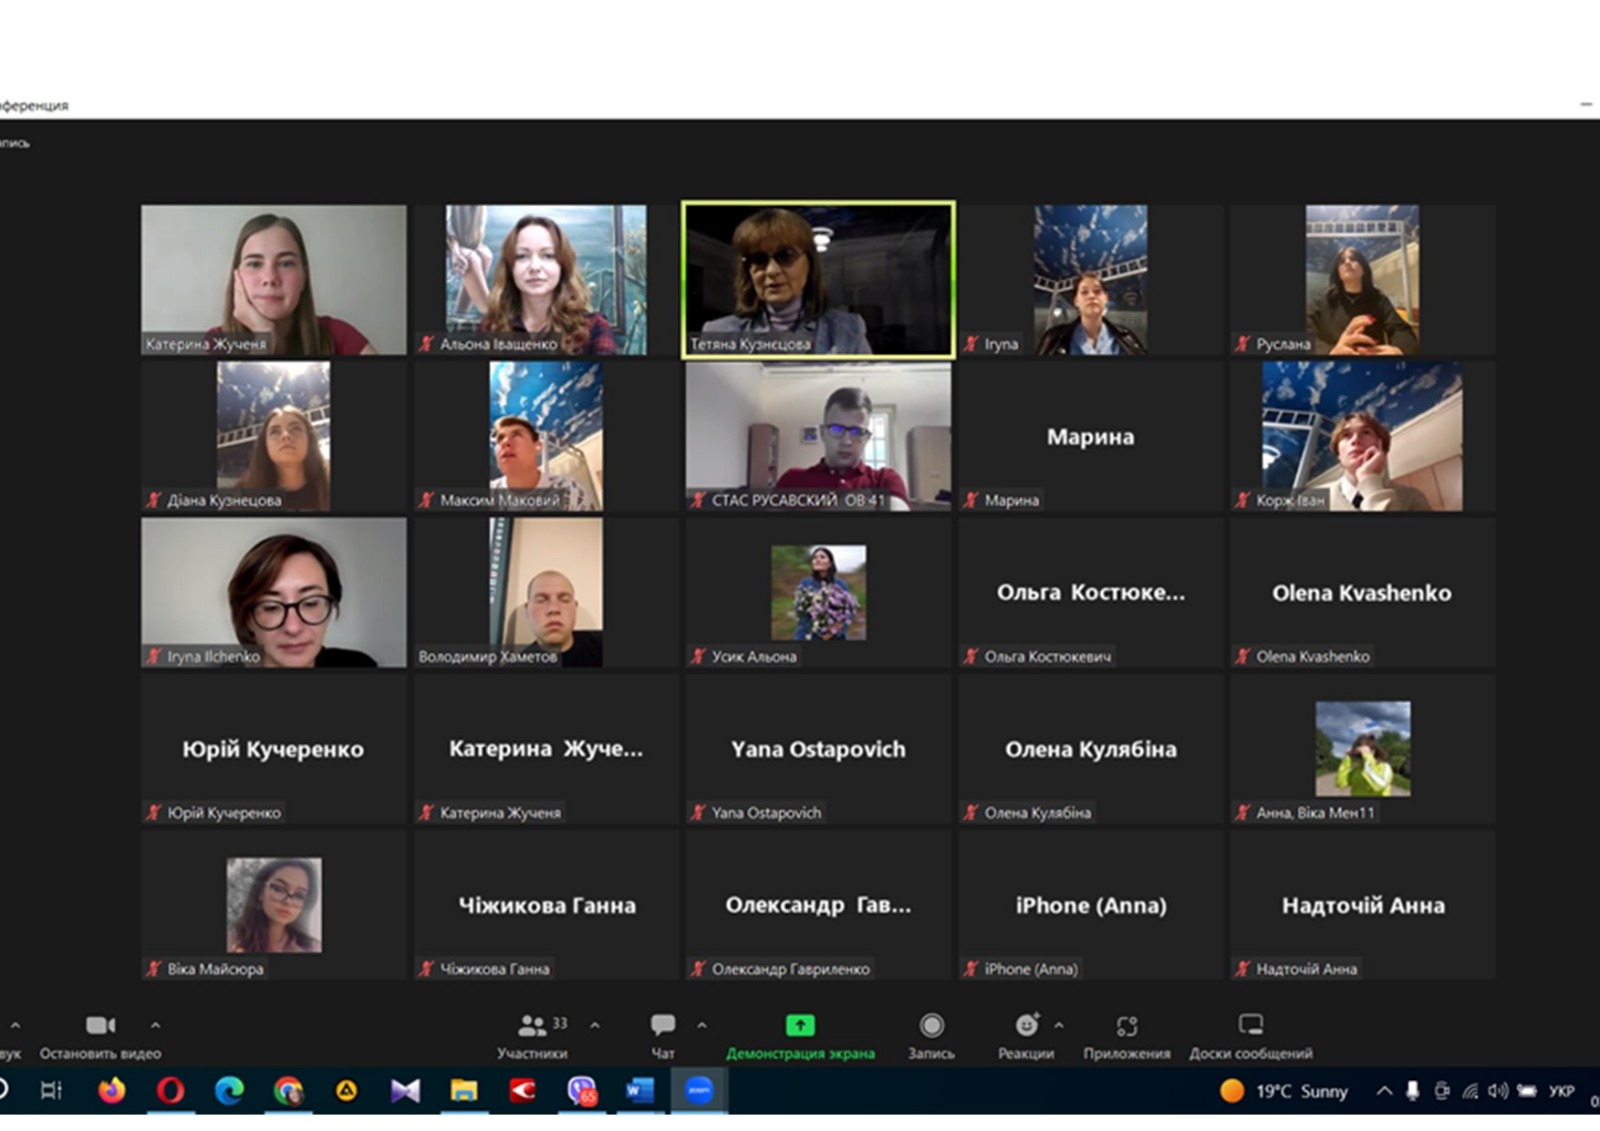Open the Participants panel icon
This screenshot has height=1131, width=1600.
pyautogui.click(x=532, y=1025)
